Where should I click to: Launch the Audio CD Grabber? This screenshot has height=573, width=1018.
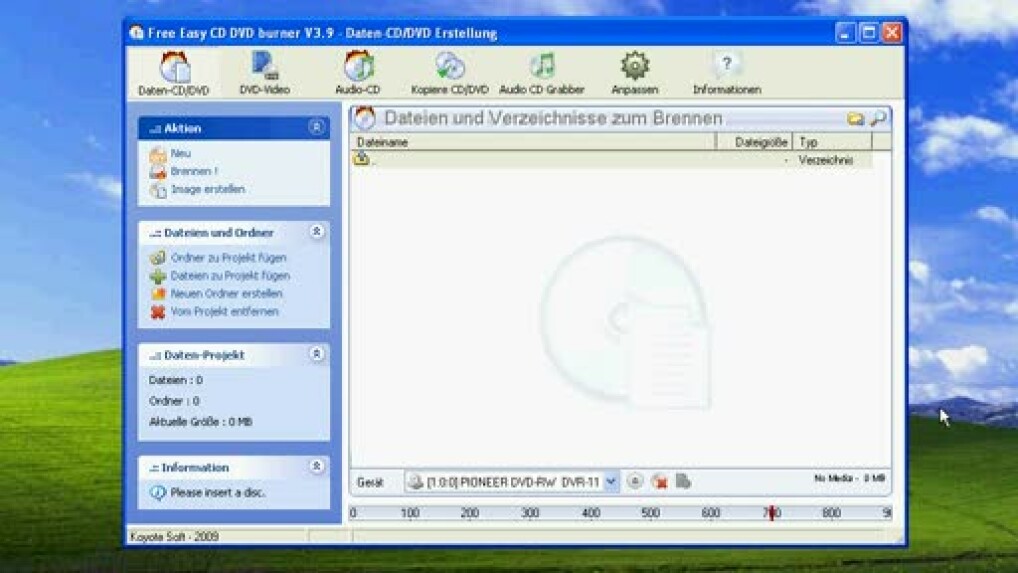tap(541, 73)
